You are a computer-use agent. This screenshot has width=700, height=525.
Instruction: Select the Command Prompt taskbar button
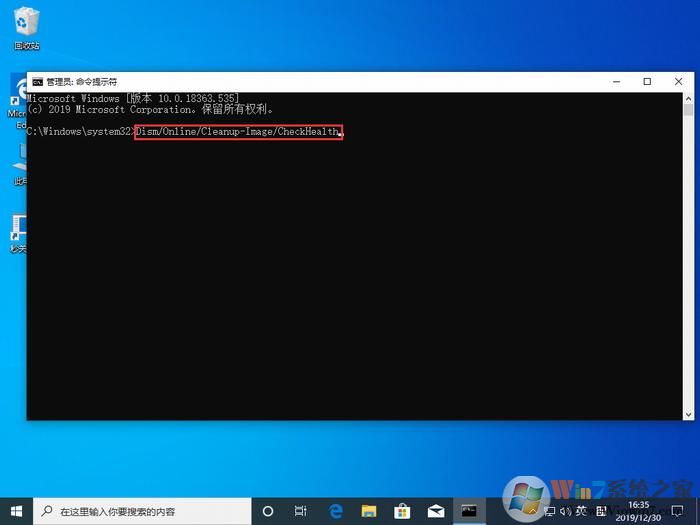(468, 510)
